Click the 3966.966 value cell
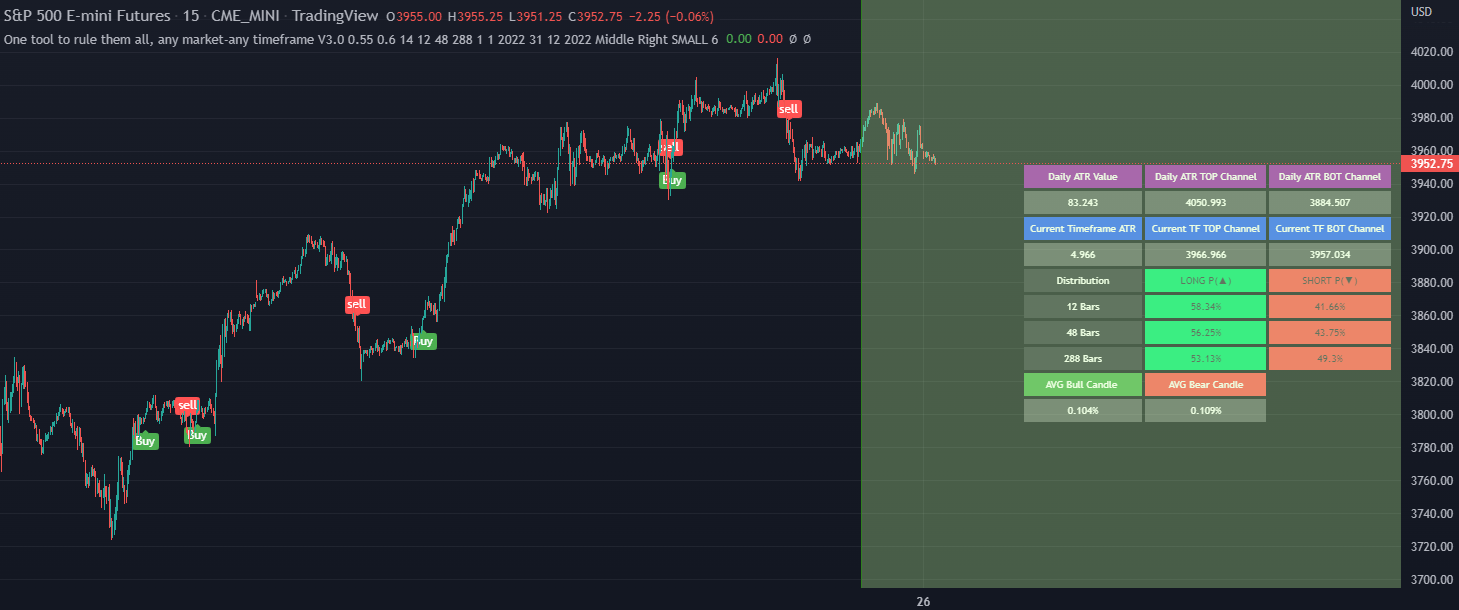Viewport: 1459px width, 610px height. pos(1205,255)
